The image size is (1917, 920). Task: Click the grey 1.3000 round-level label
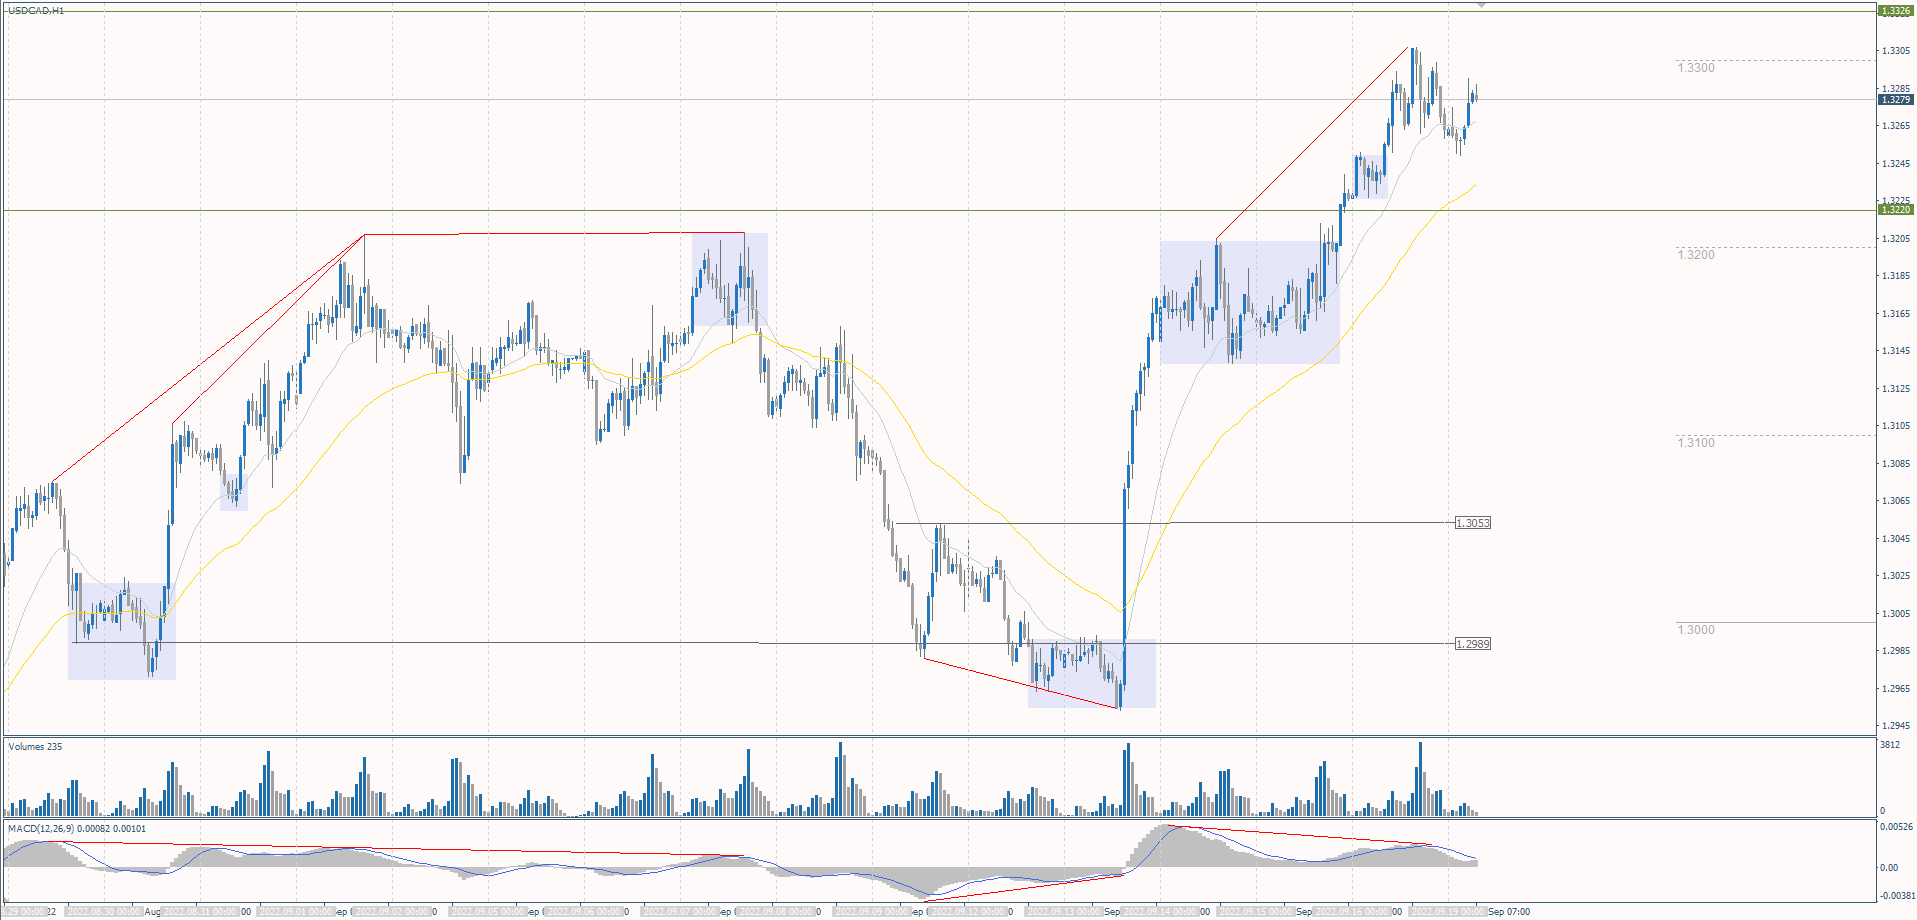coord(1696,630)
